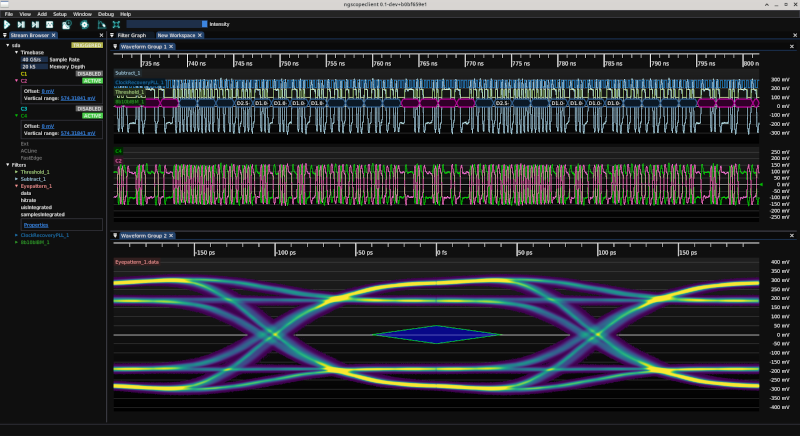Open Waveform Group 2 dock menu icon

[115, 236]
